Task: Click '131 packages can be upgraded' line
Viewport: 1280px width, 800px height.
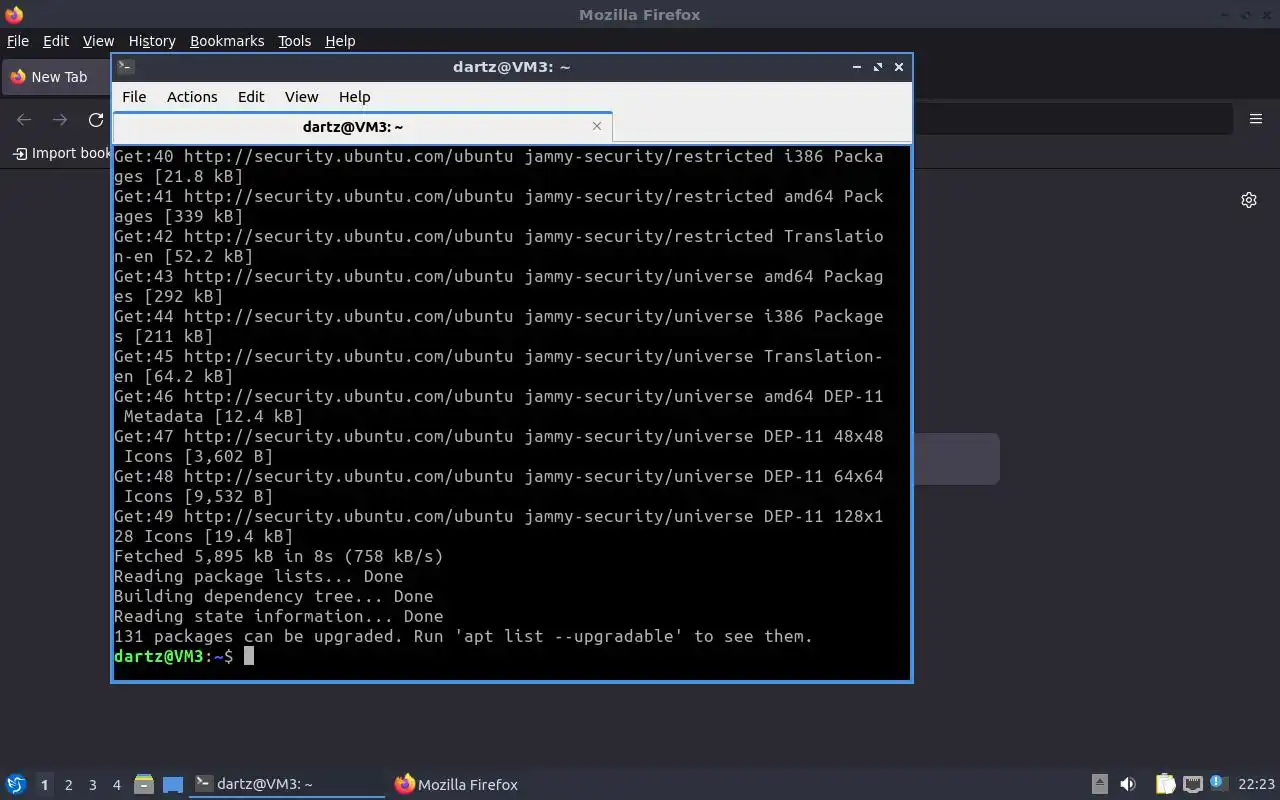Action: click(464, 636)
